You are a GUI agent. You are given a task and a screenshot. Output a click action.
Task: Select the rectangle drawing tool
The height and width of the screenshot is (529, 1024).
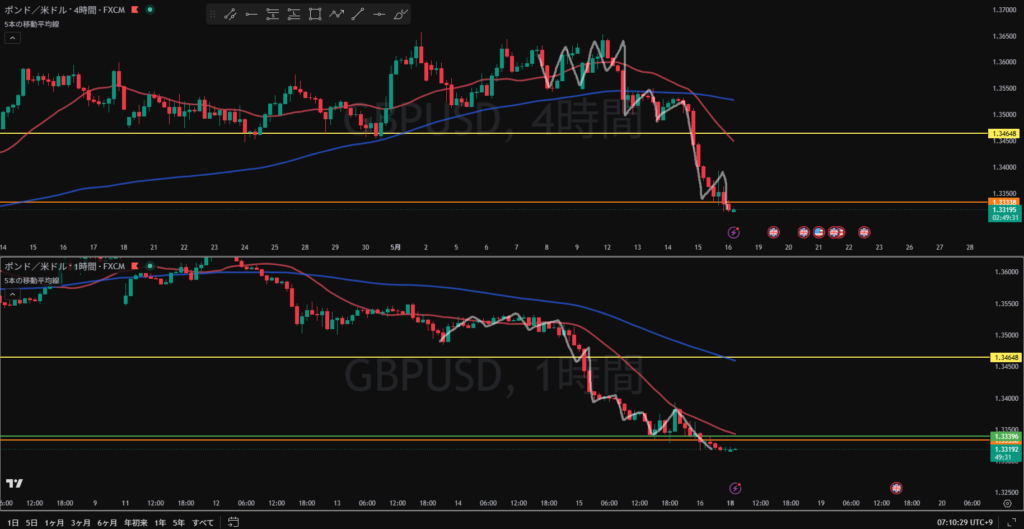point(315,14)
